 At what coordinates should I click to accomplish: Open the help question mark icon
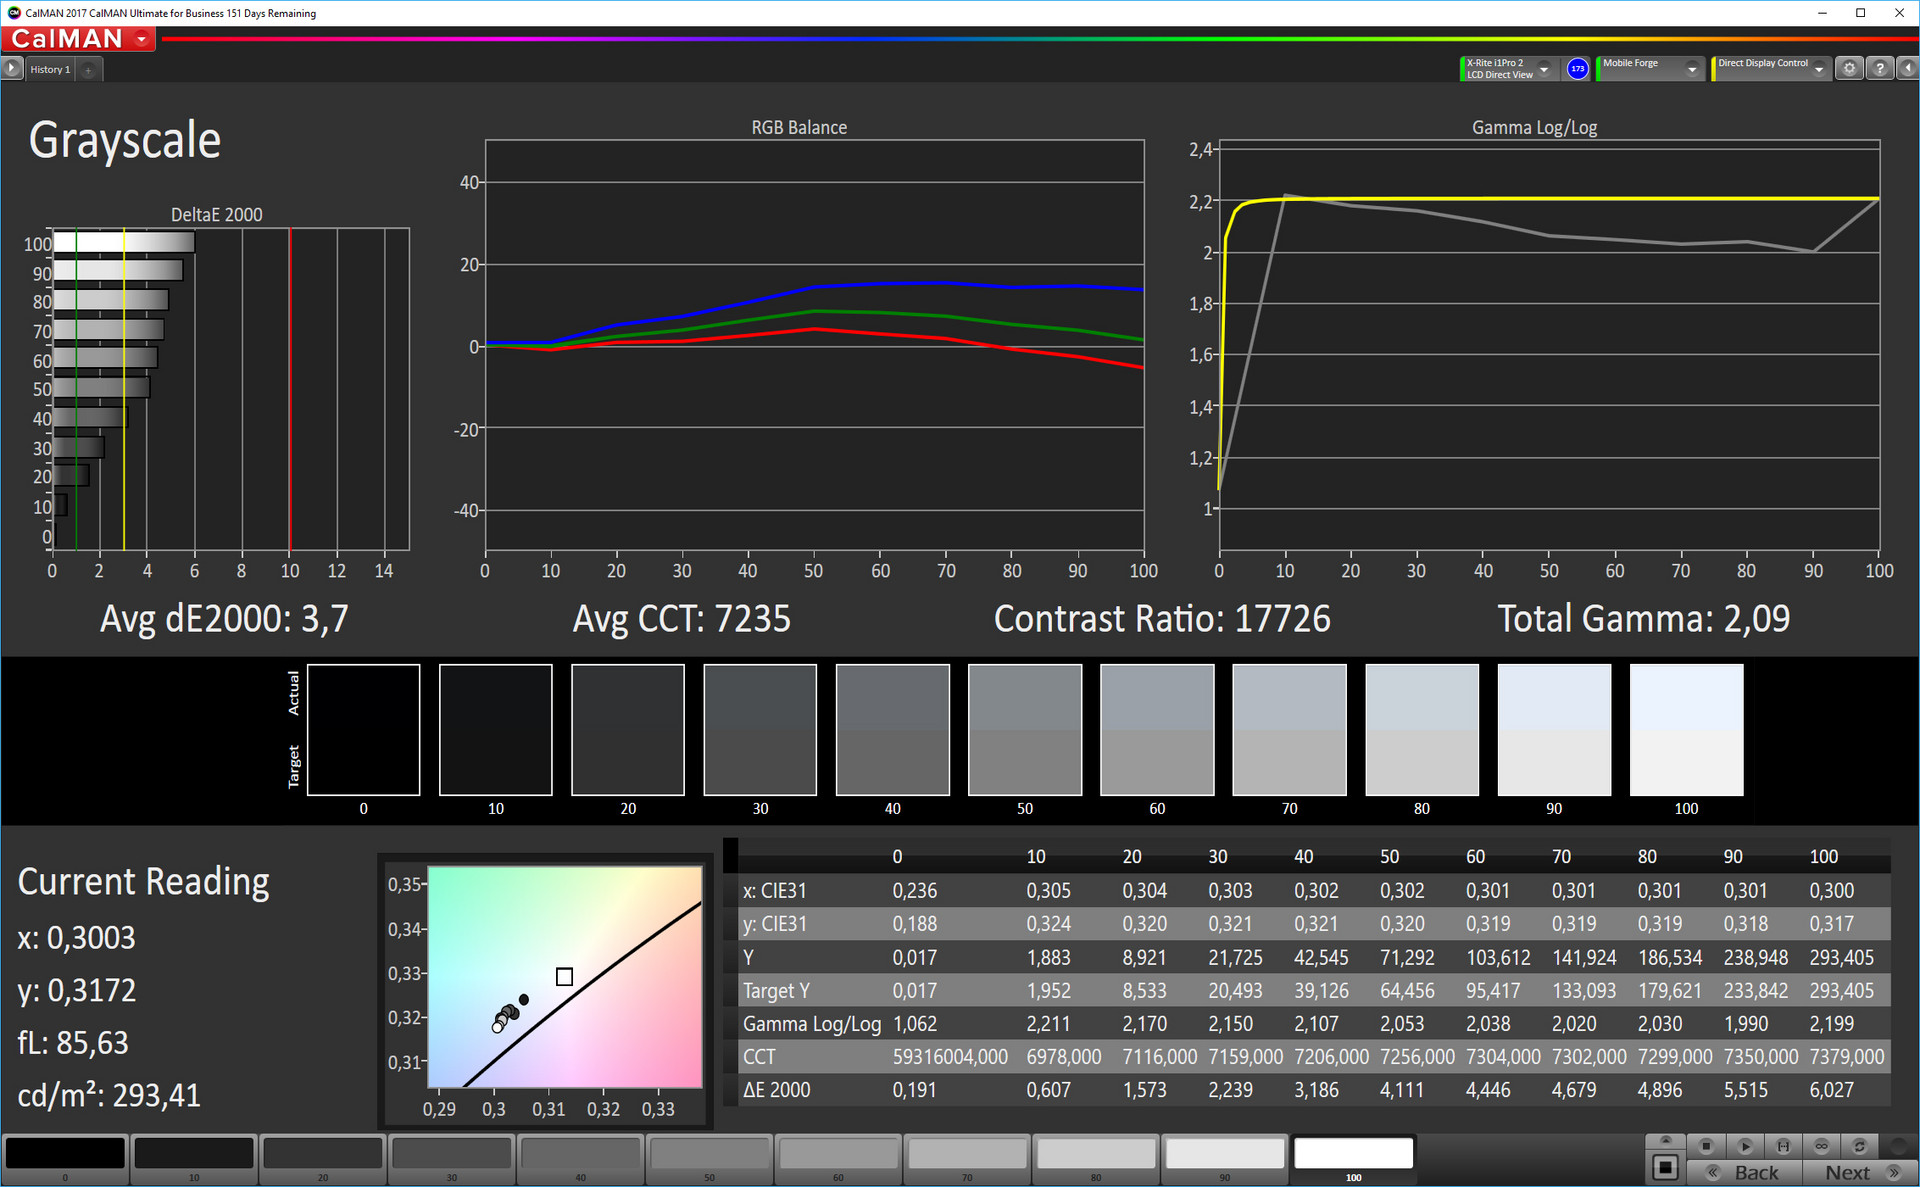point(1879,69)
